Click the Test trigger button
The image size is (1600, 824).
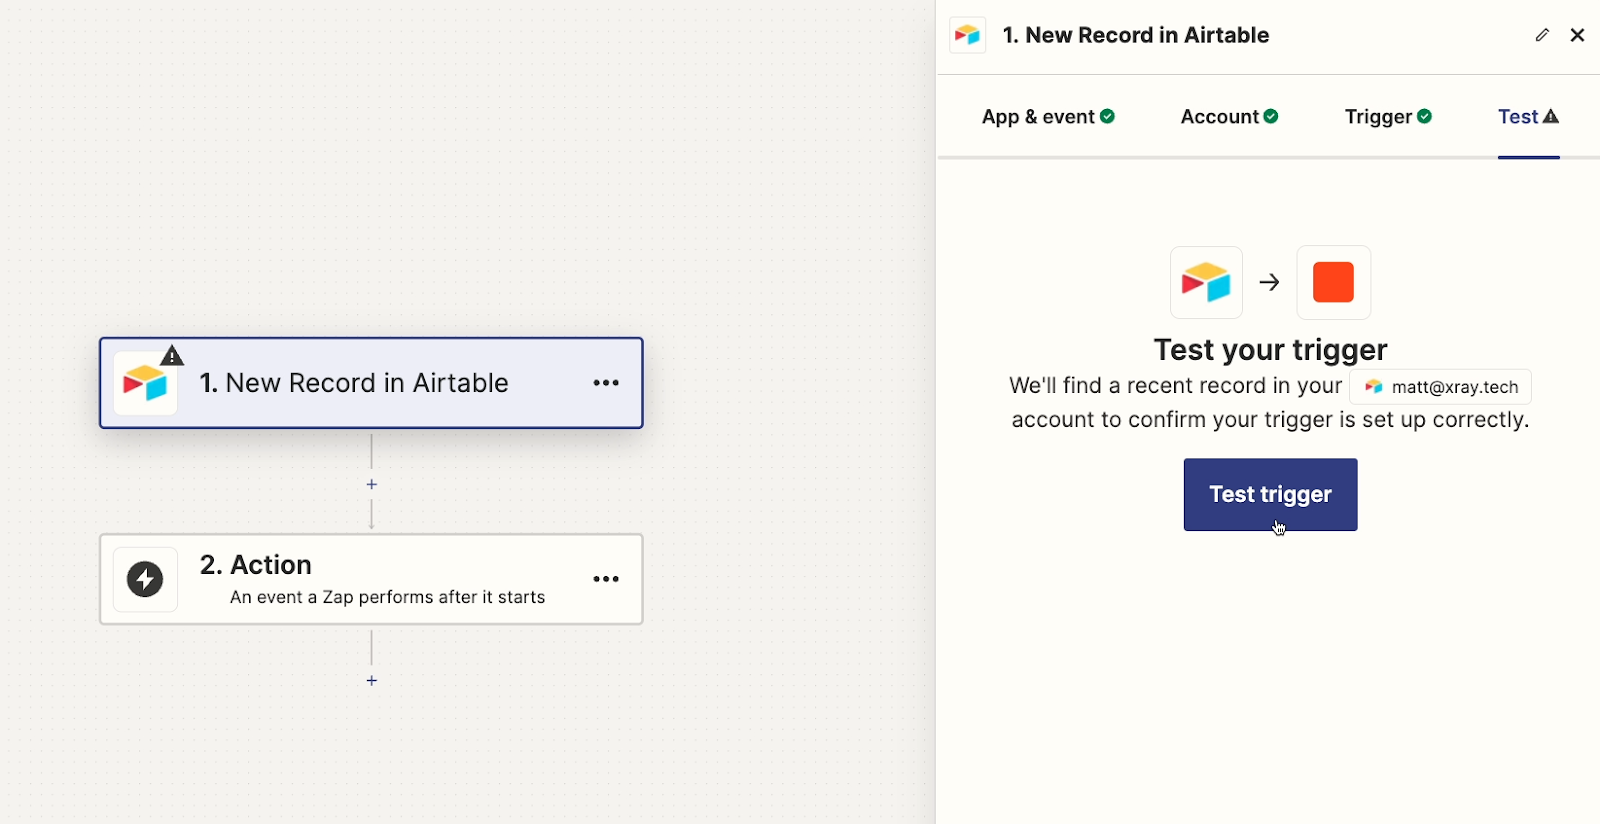pyautogui.click(x=1270, y=494)
